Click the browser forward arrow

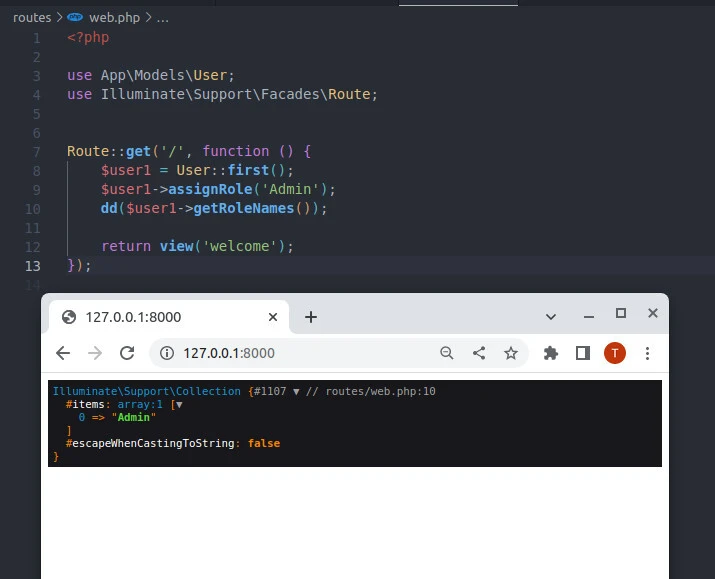(x=95, y=353)
